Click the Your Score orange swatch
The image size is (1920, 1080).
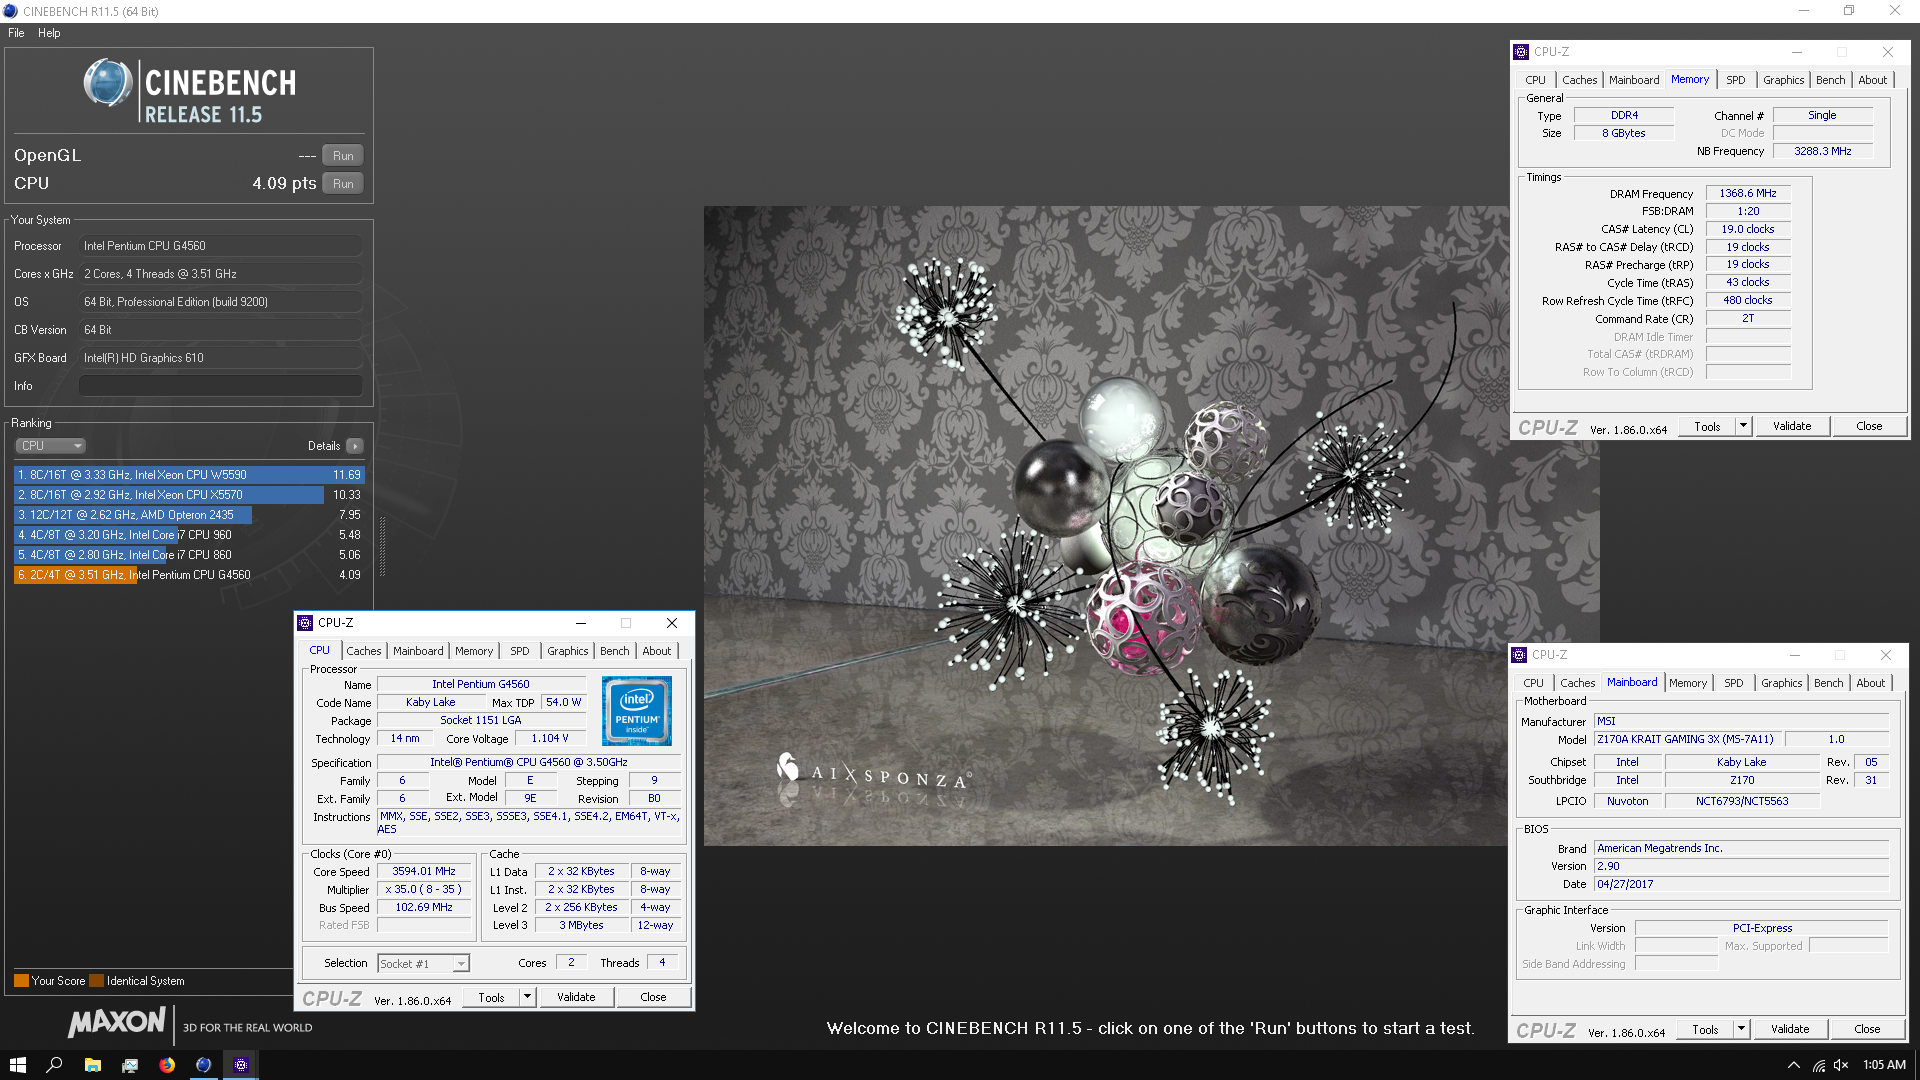click(x=21, y=981)
